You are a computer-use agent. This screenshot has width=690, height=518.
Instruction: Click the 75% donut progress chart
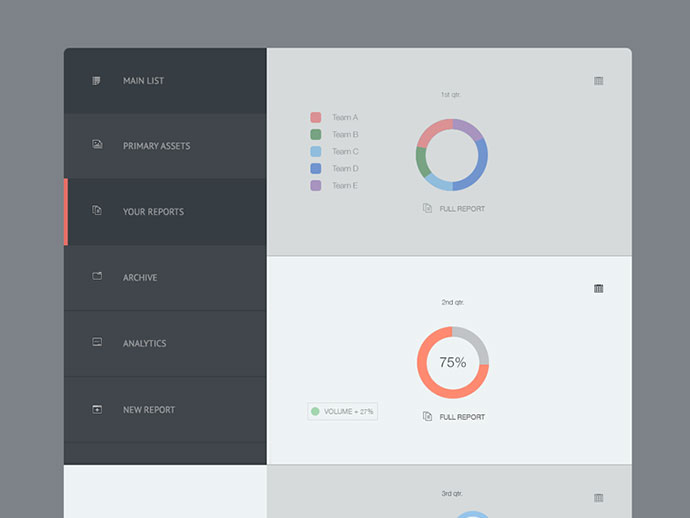(453, 362)
